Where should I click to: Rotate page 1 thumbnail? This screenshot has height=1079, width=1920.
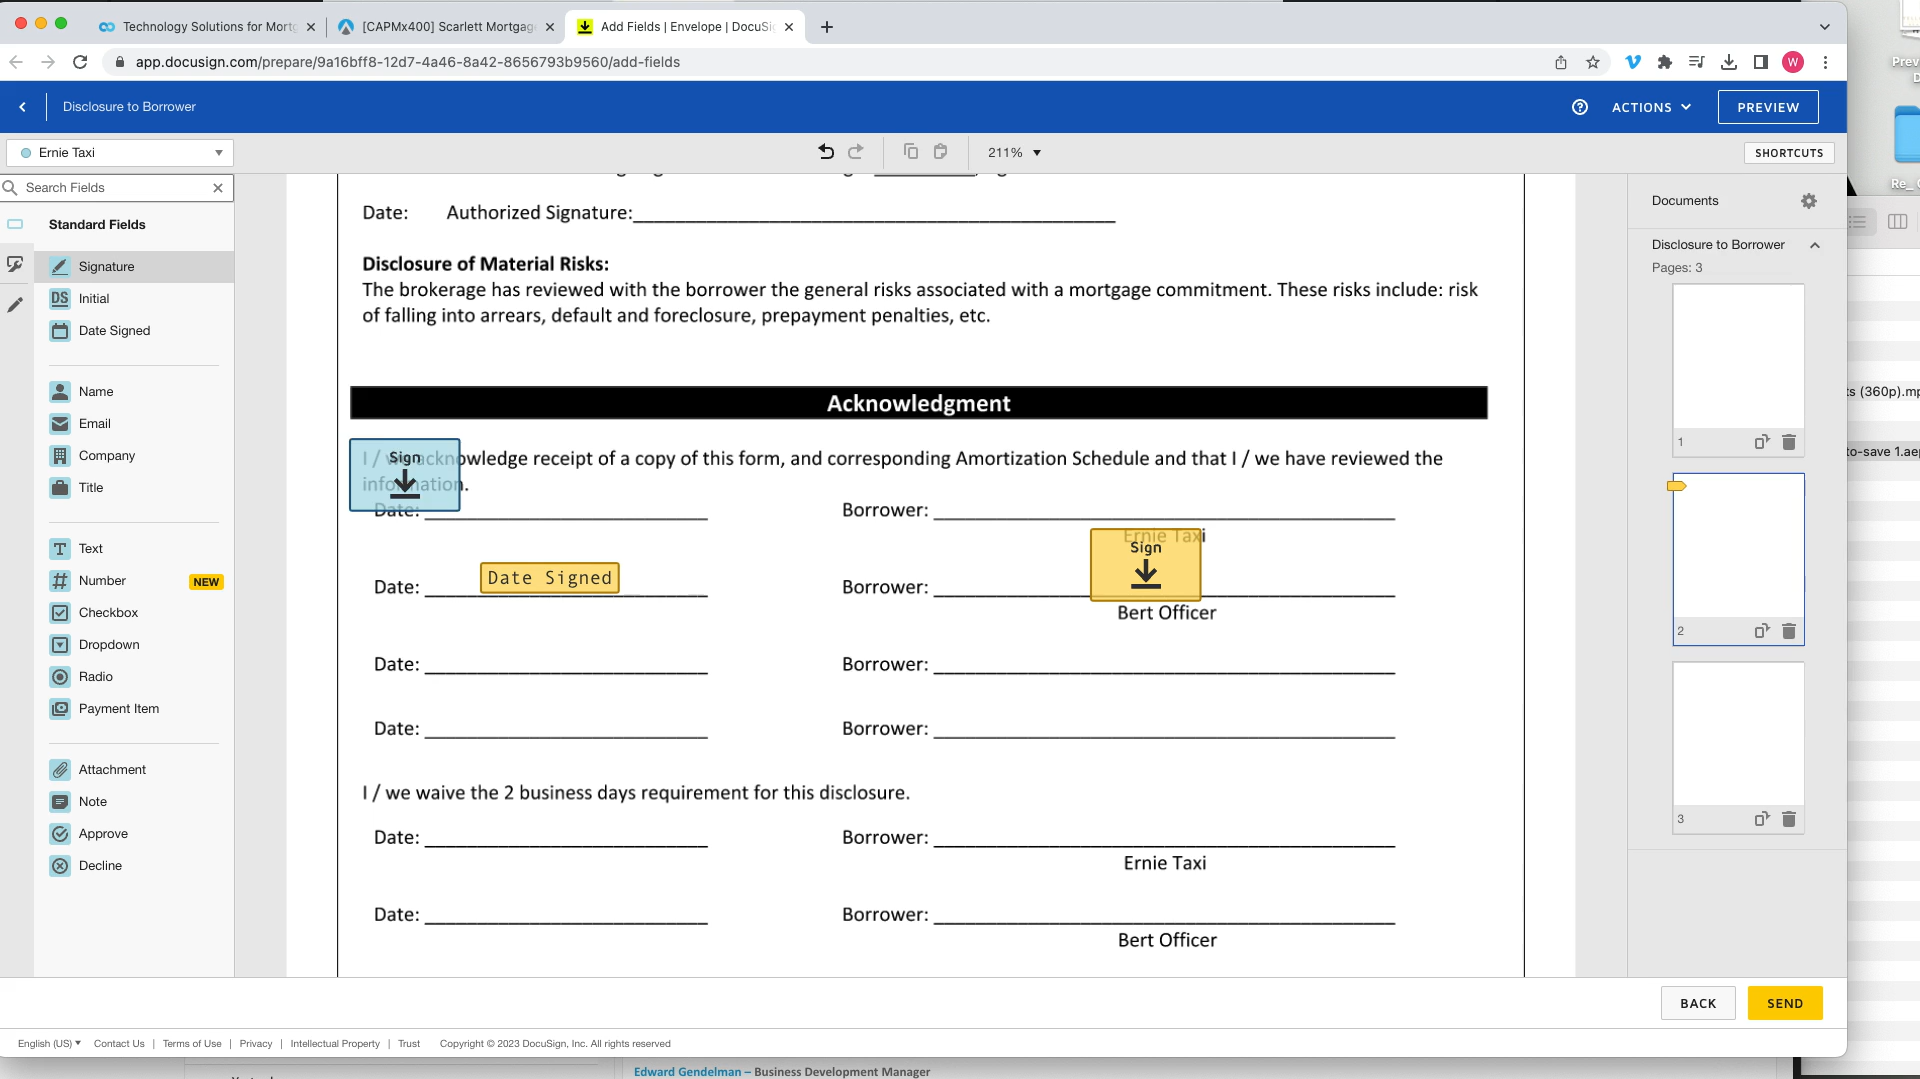pyautogui.click(x=1762, y=442)
